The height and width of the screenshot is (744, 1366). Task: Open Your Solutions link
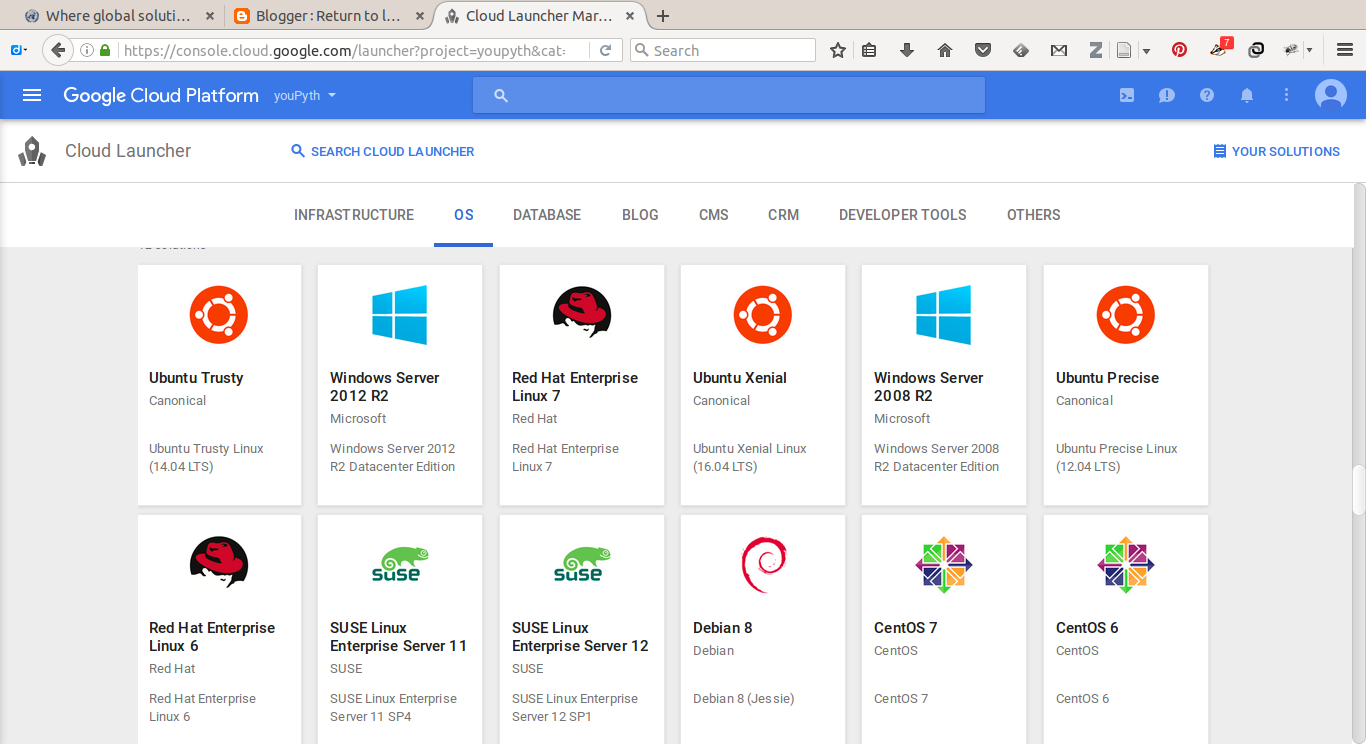[1276, 151]
